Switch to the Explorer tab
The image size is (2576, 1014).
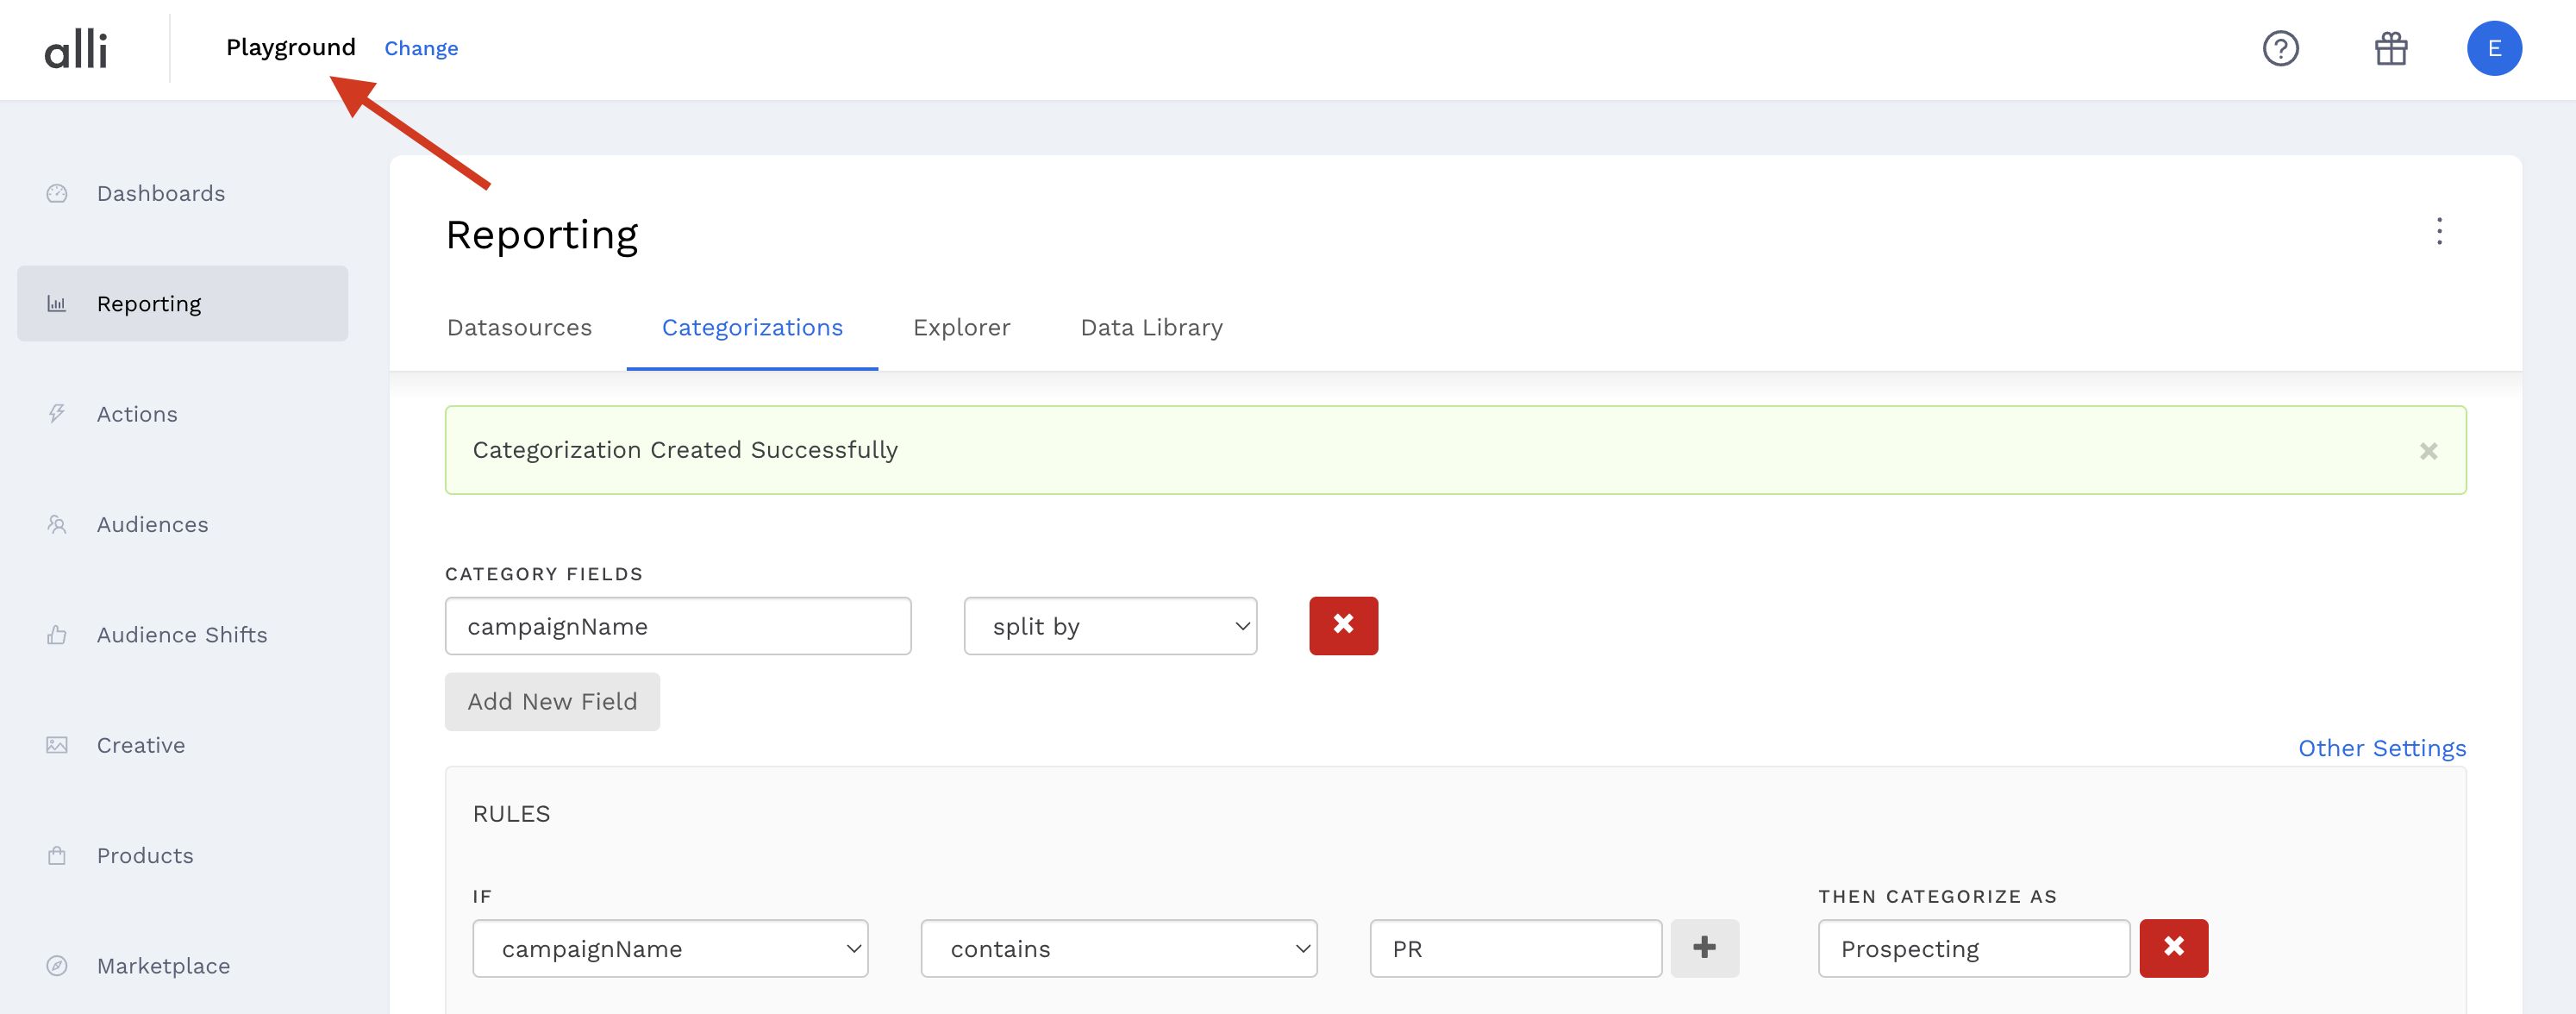coord(961,328)
